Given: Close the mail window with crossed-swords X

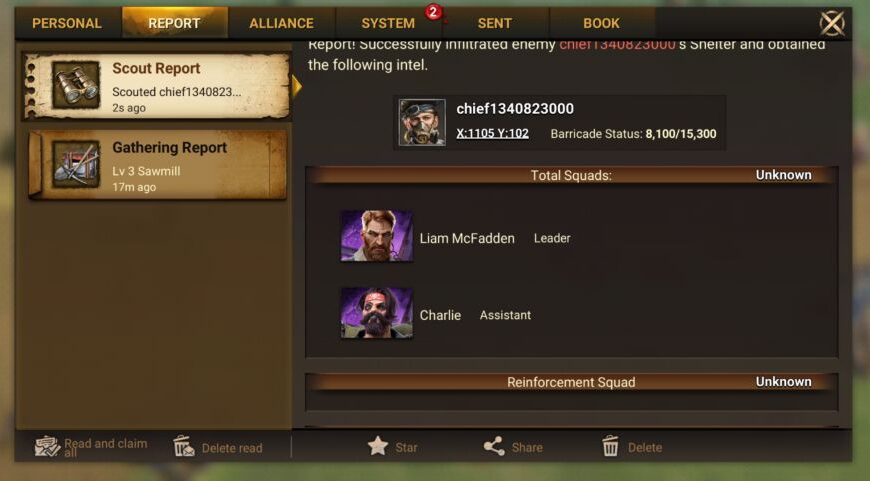Looking at the screenshot, I should (x=832, y=23).
